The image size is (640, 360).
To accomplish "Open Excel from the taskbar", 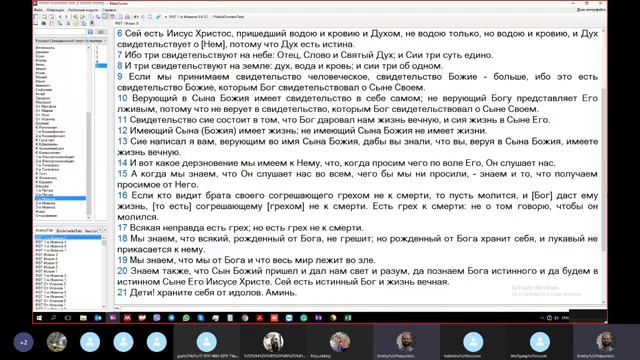I will [348, 318].
